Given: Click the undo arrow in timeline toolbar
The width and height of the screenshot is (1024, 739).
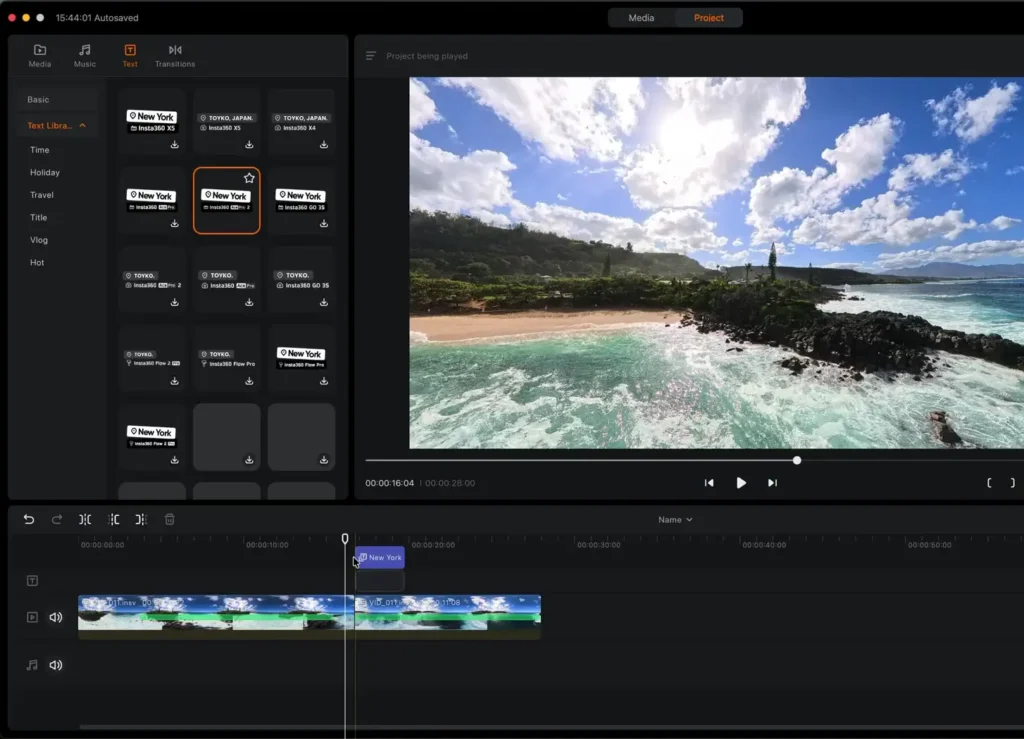Looking at the screenshot, I should (29, 519).
